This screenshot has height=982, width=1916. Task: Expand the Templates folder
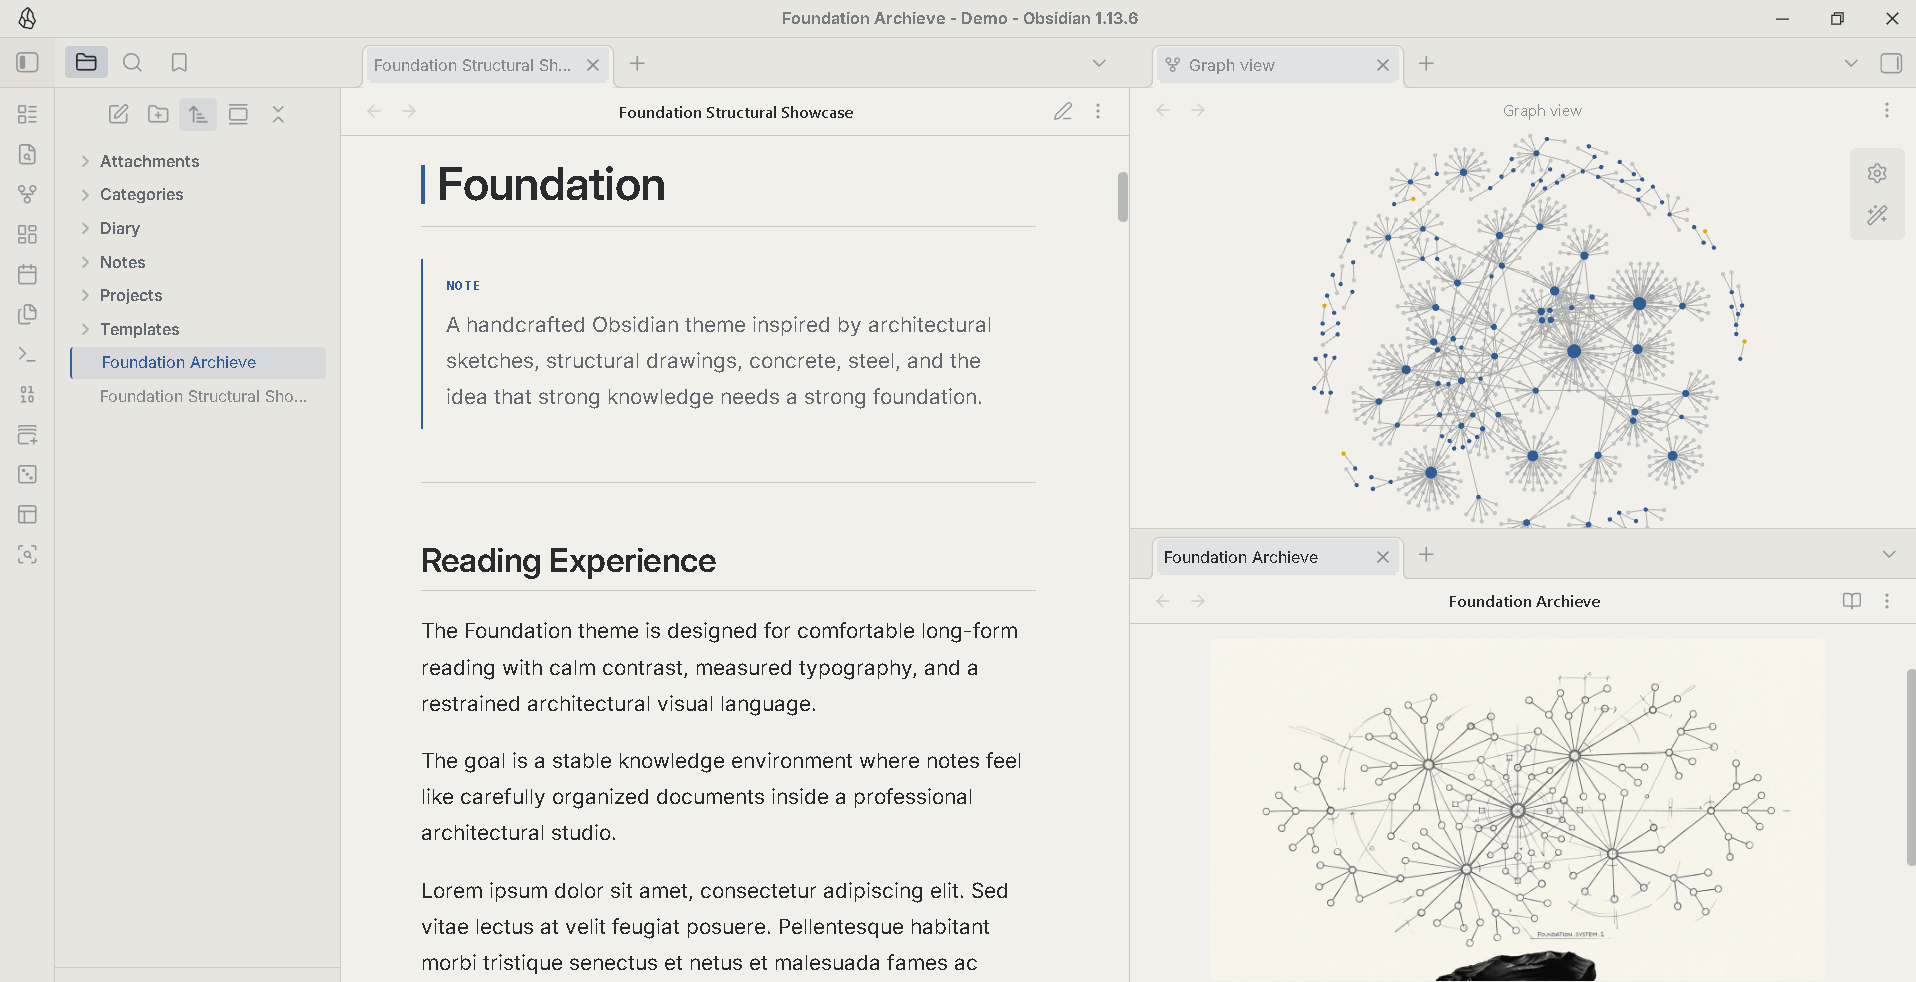point(85,329)
